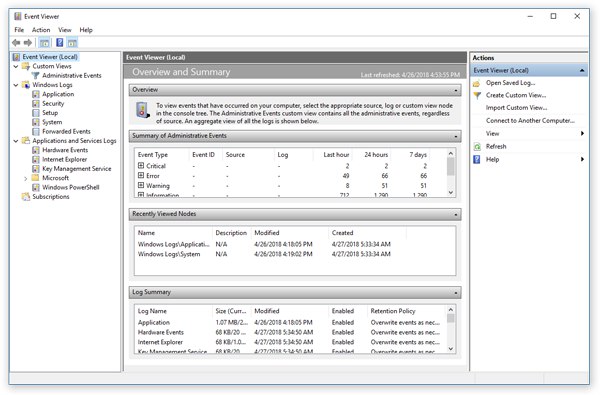Viewport: 600px width, 395px height.
Task: Collapse Applications and Services Logs node
Action: click(x=16, y=141)
